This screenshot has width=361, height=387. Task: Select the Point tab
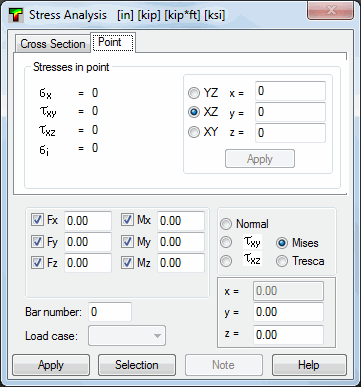coord(113,42)
